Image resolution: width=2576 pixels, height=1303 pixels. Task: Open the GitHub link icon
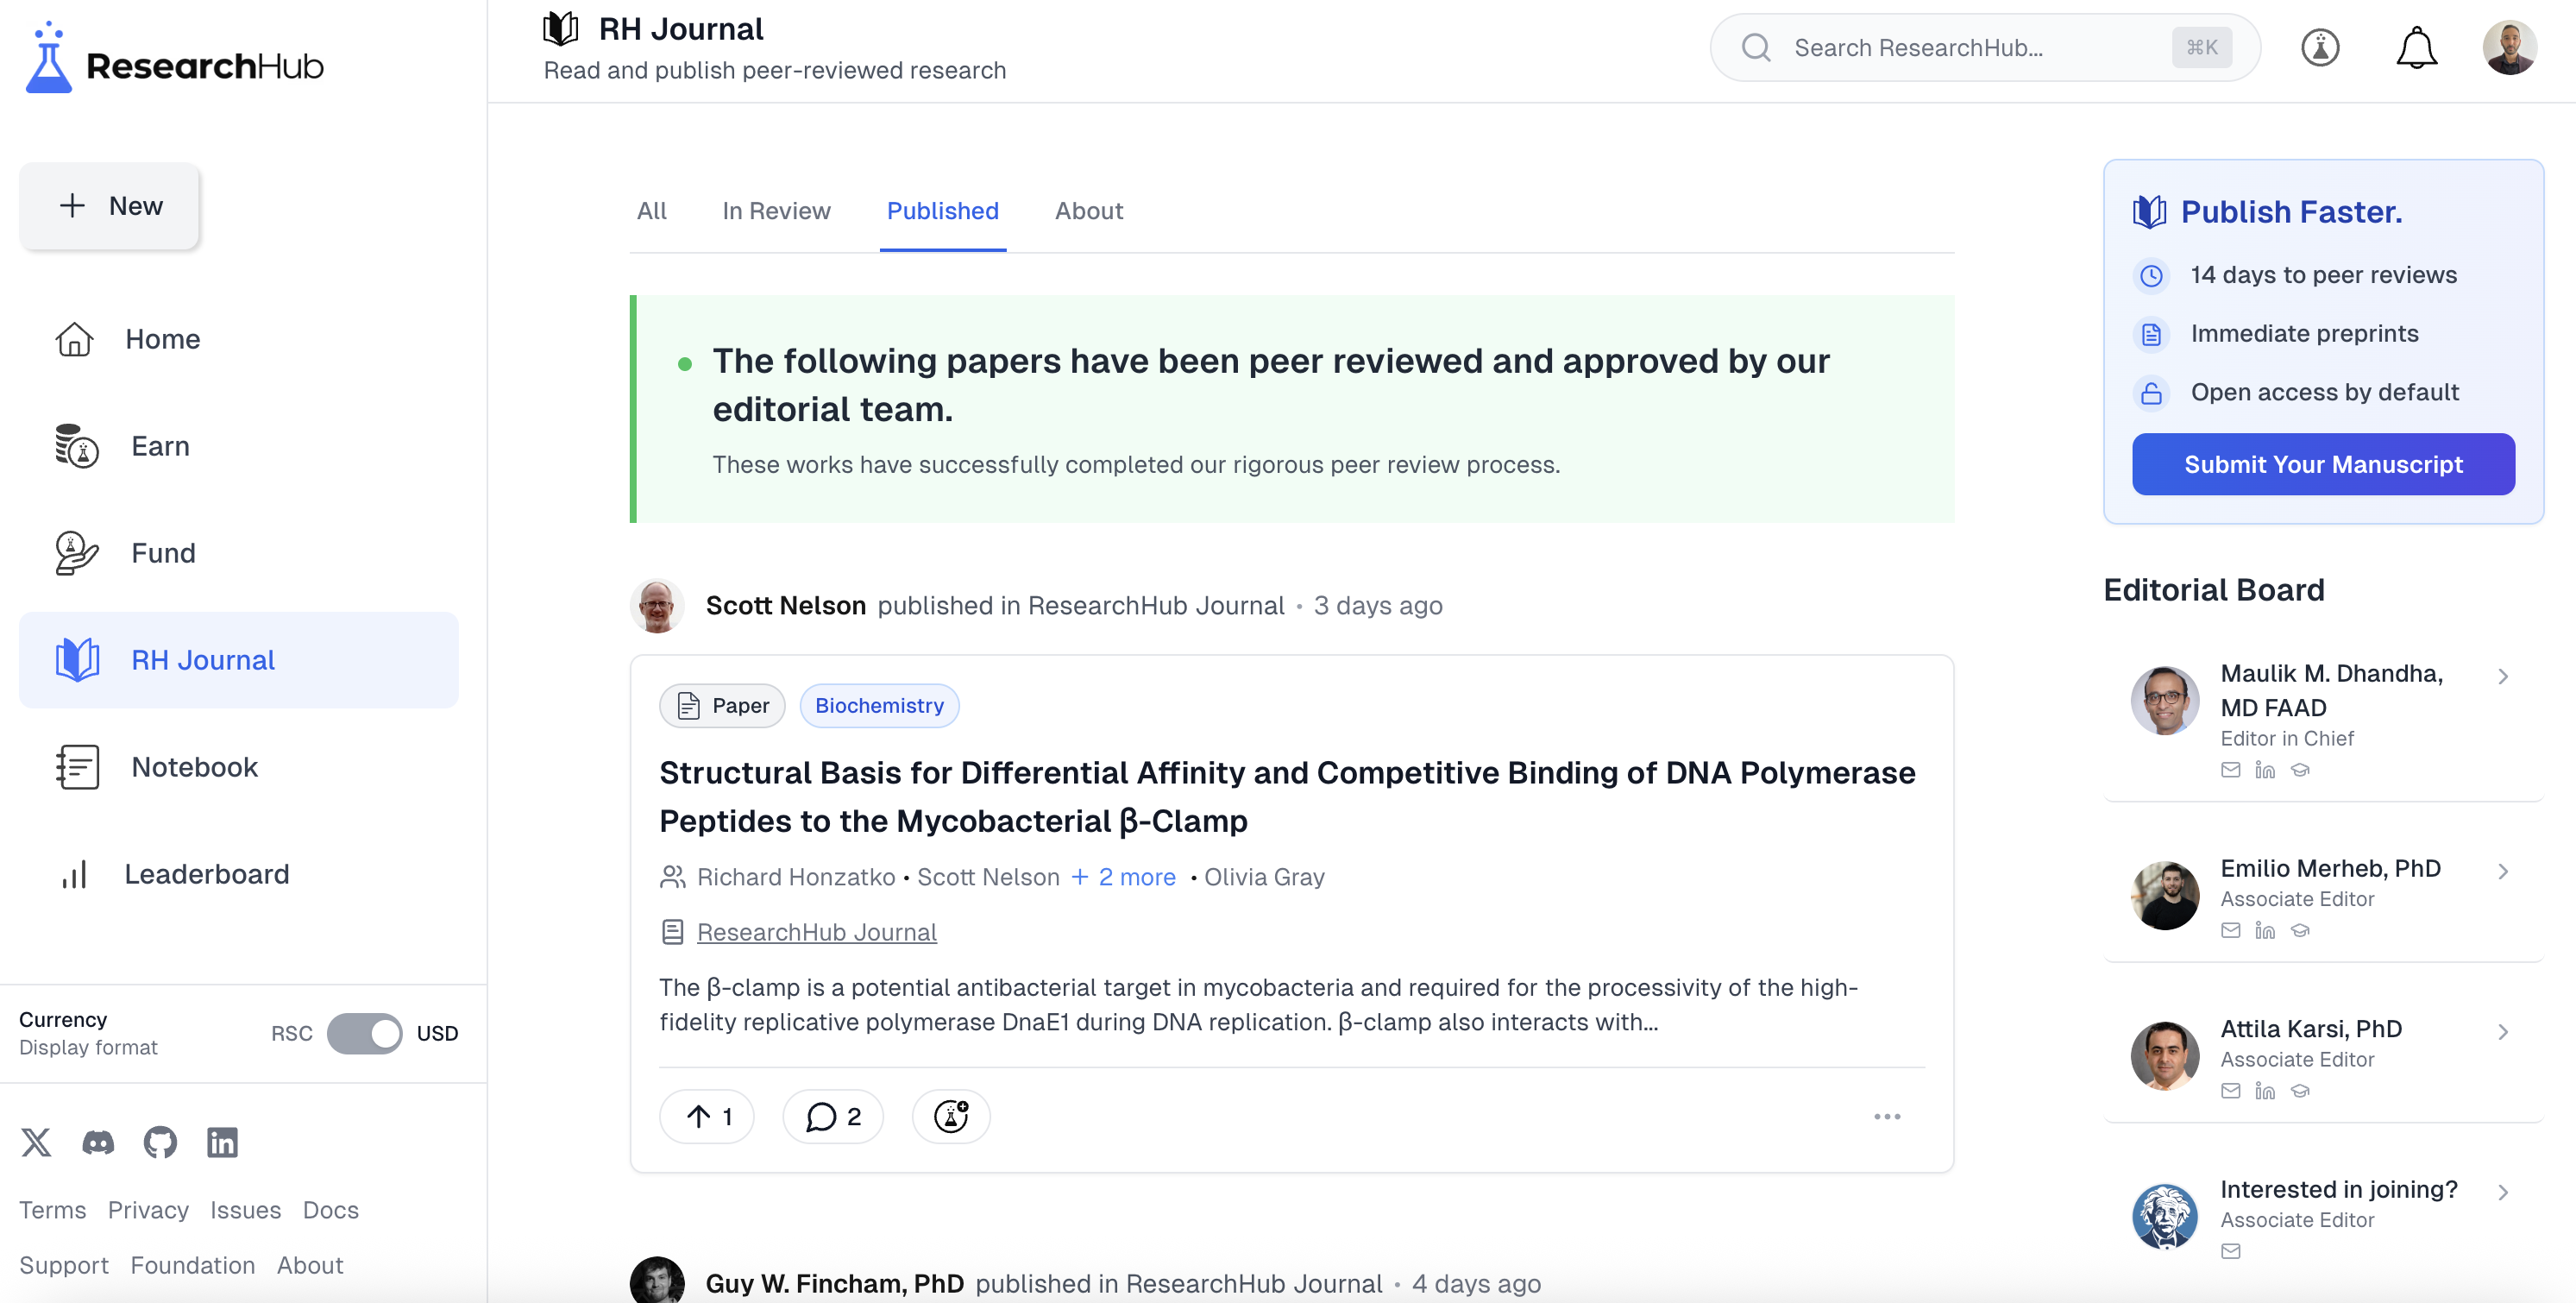(160, 1142)
